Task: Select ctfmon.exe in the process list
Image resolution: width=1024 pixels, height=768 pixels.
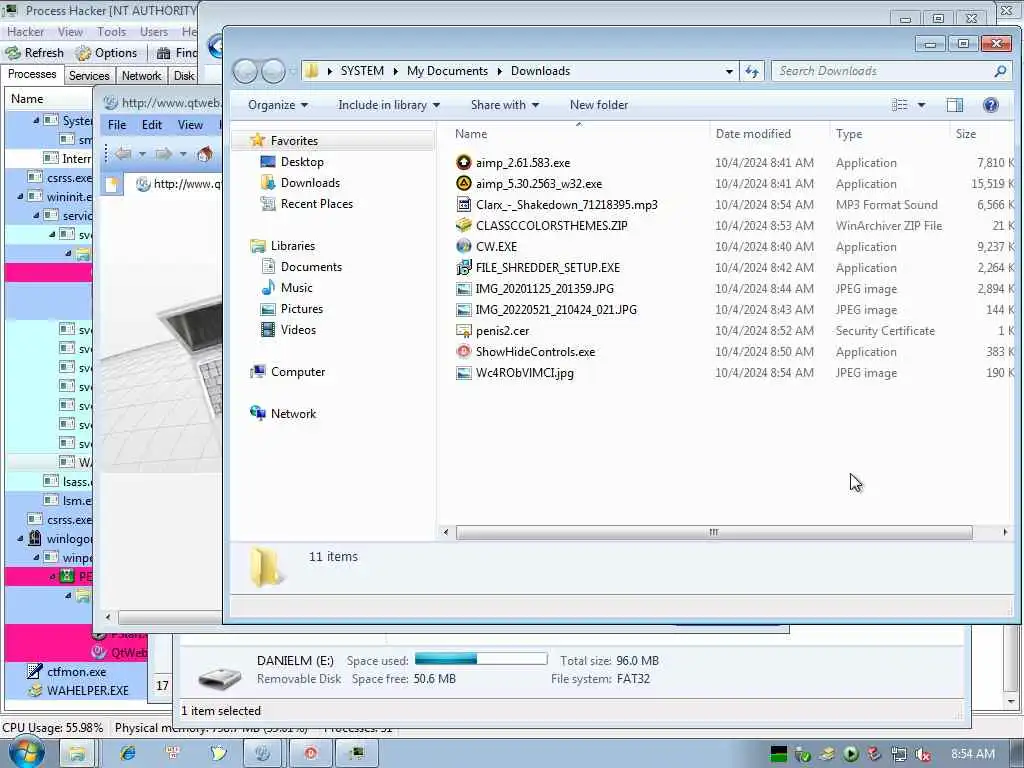Action: [x=76, y=672]
